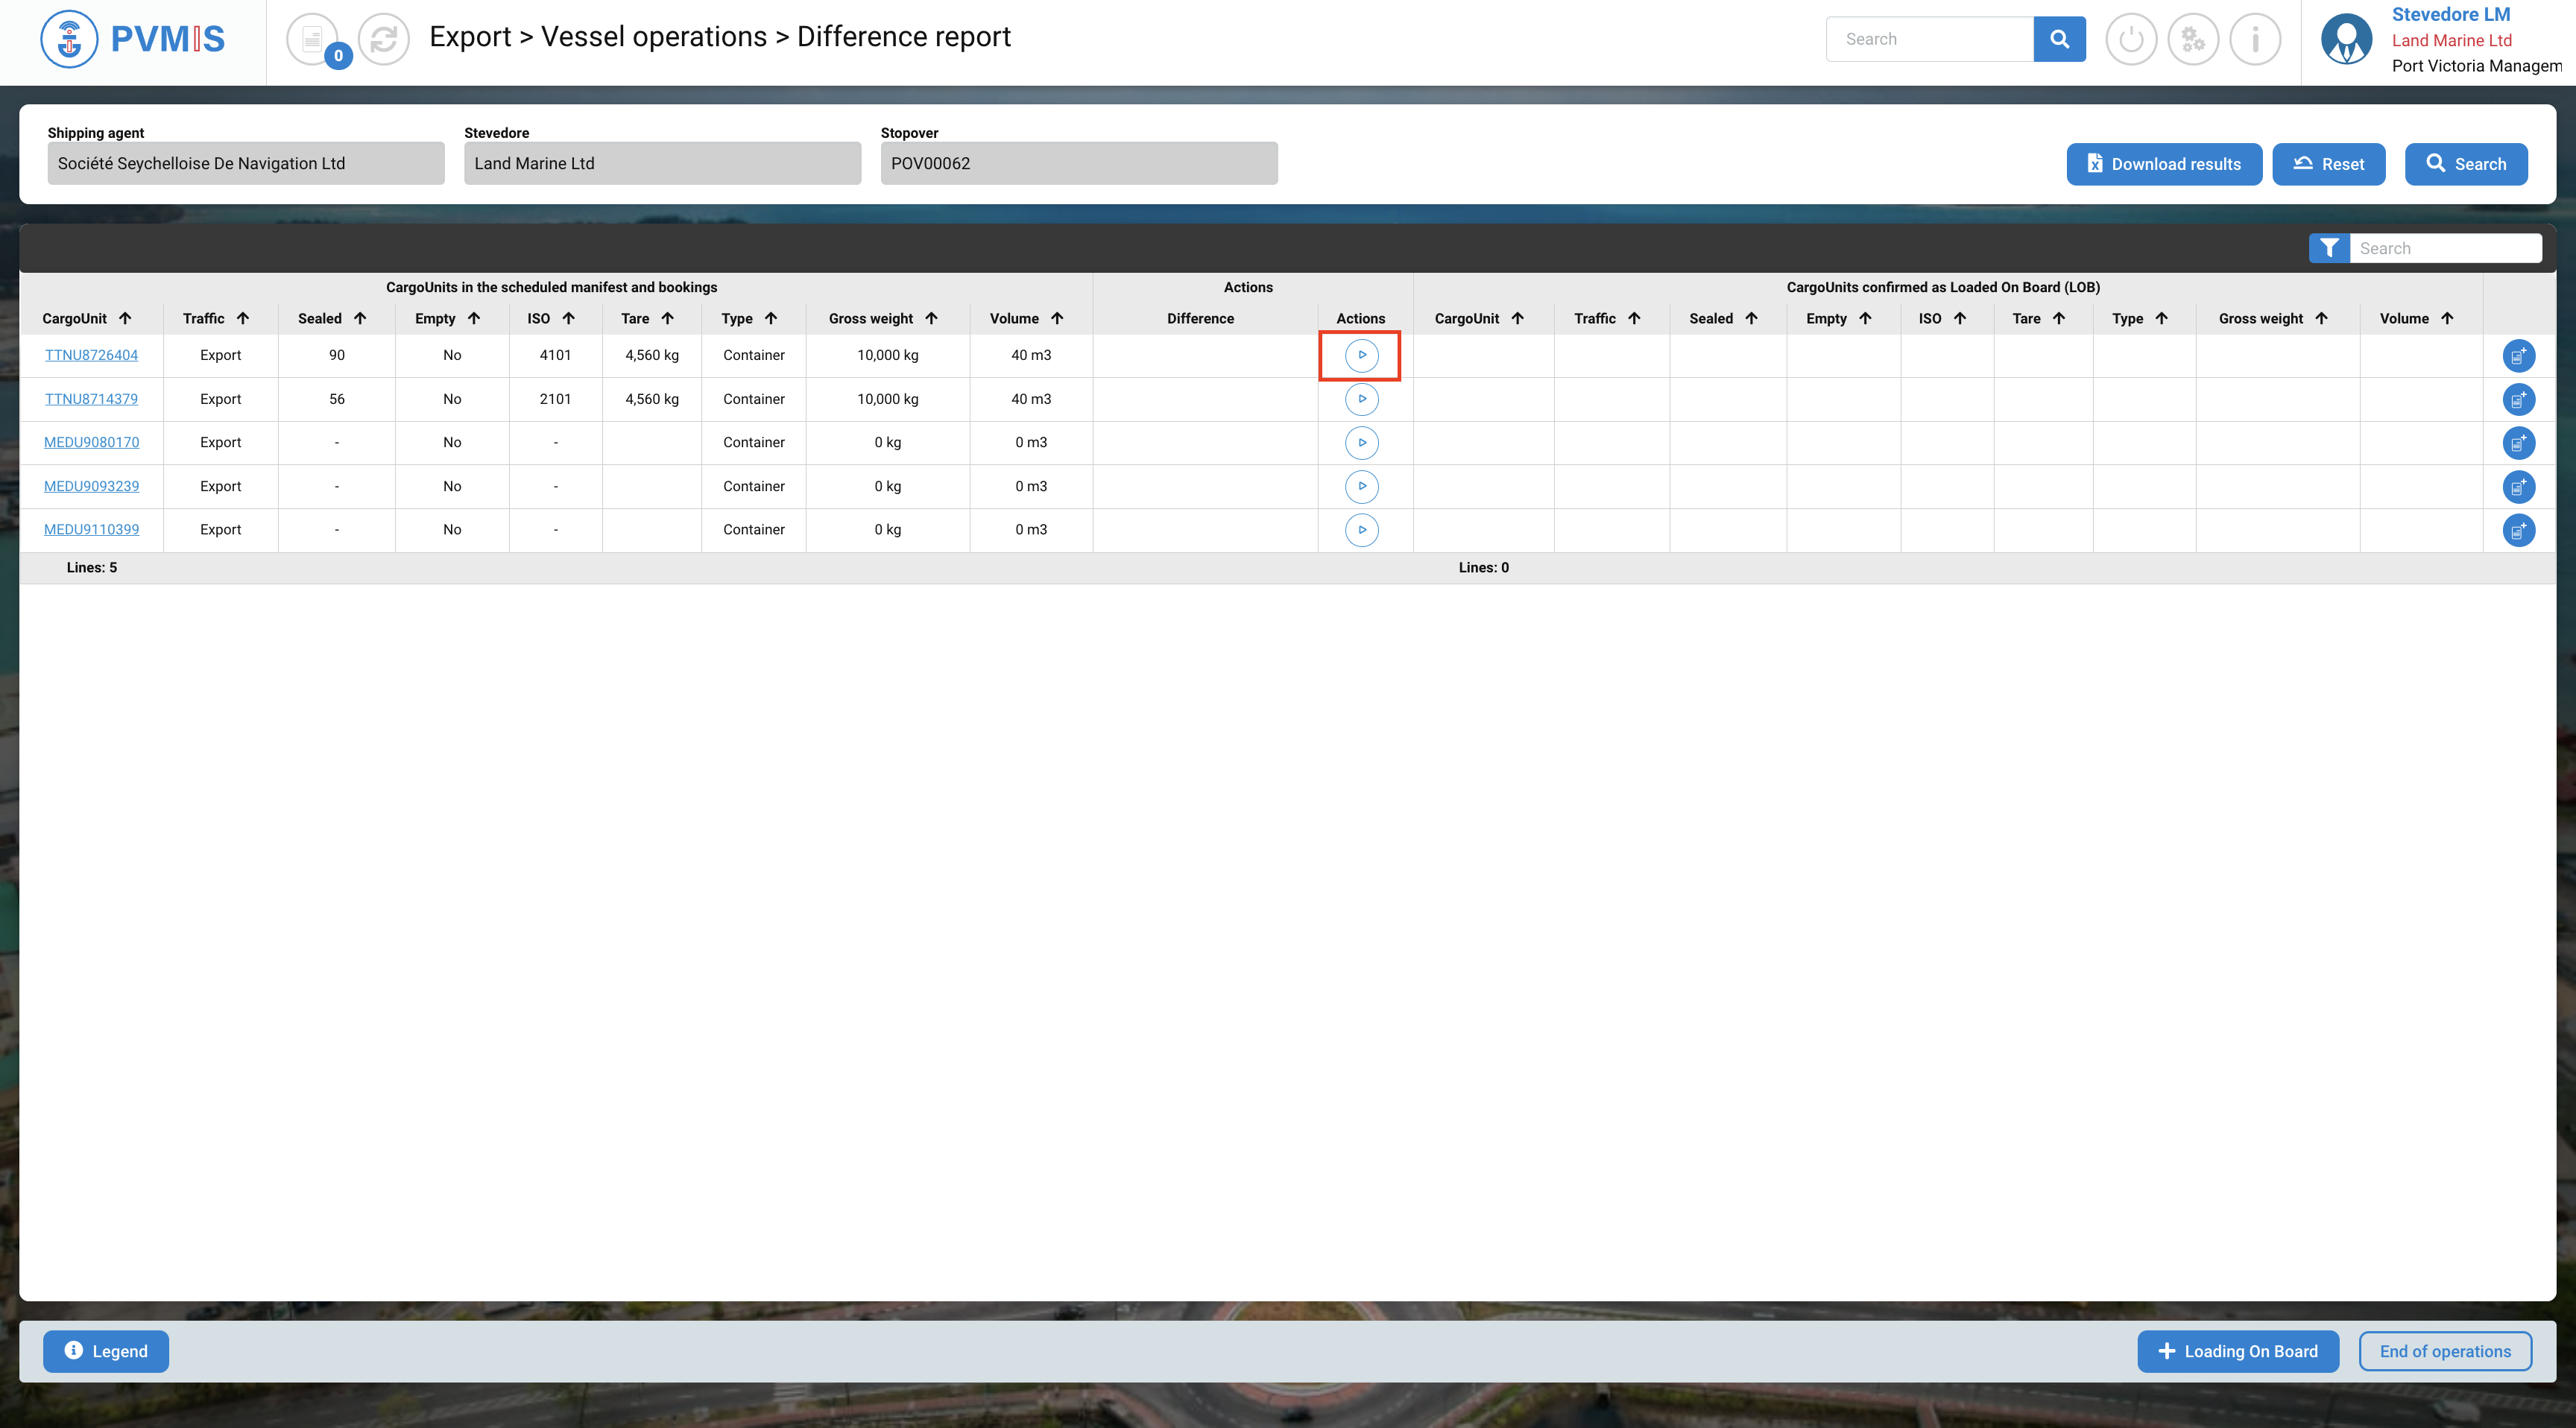Viewport: 2576px width, 1428px height.
Task: Sort manifest table by CargoUnit column
Action: coord(125,318)
